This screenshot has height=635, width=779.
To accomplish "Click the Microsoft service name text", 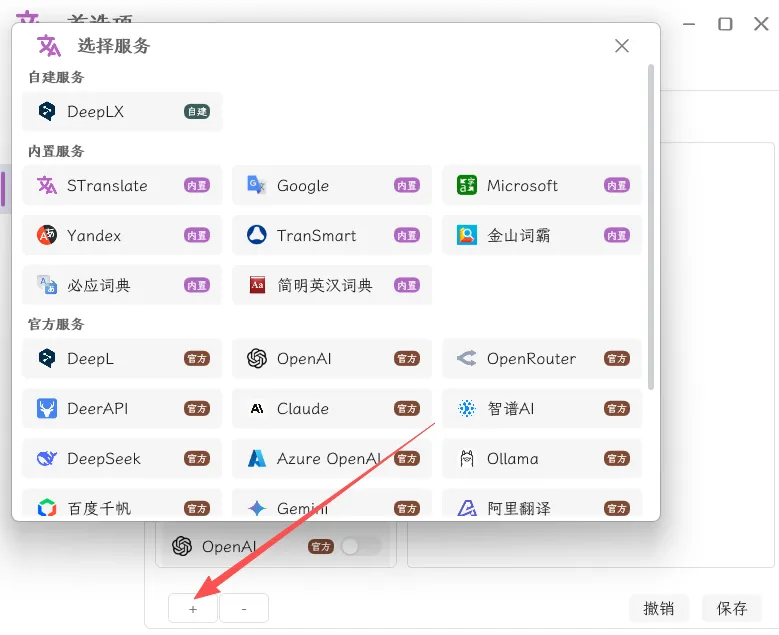I will tap(522, 185).
